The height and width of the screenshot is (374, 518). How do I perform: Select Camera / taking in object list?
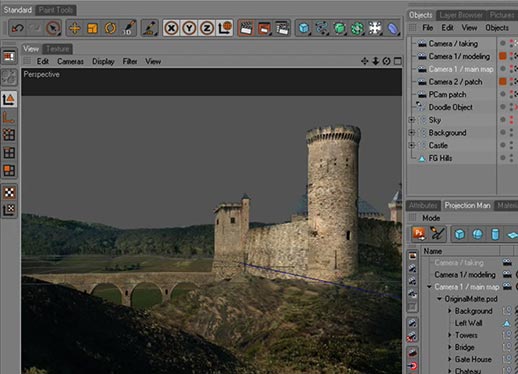click(453, 44)
